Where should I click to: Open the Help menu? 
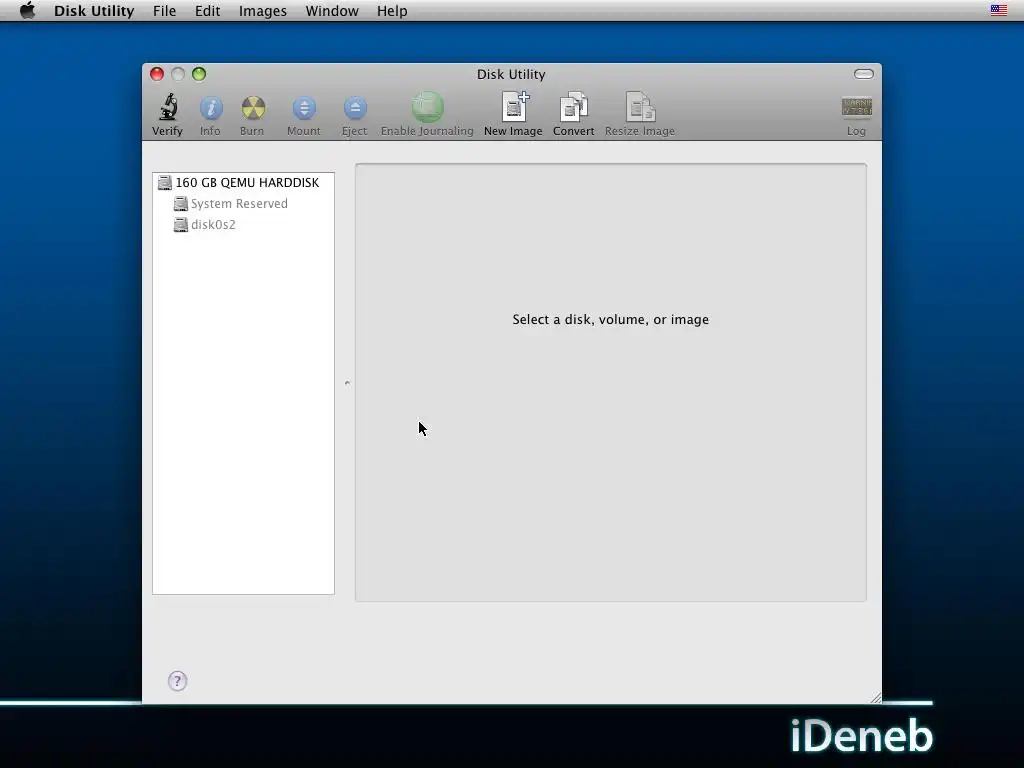[392, 10]
